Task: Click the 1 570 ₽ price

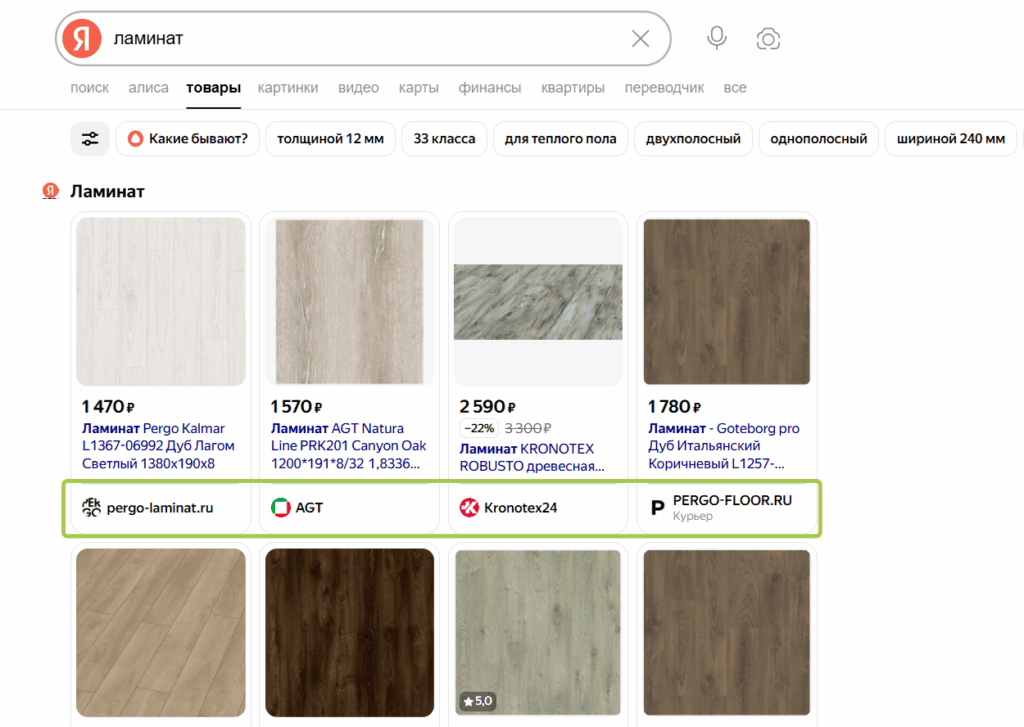Action: click(296, 406)
